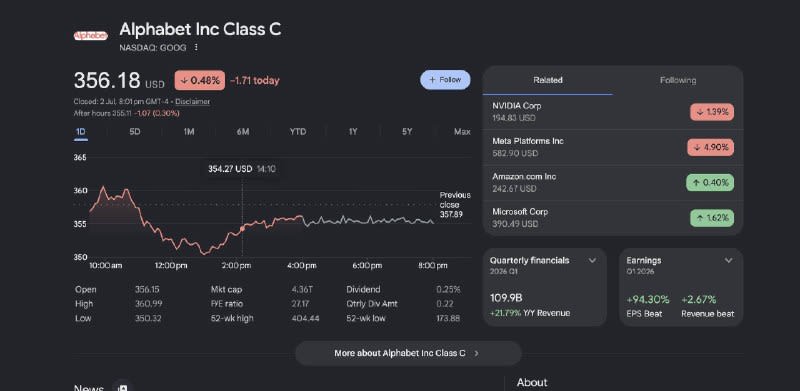Viewport: 800px width, 391px height.
Task: Follow the Alphabet Inc Class C stock
Action: coord(445,80)
